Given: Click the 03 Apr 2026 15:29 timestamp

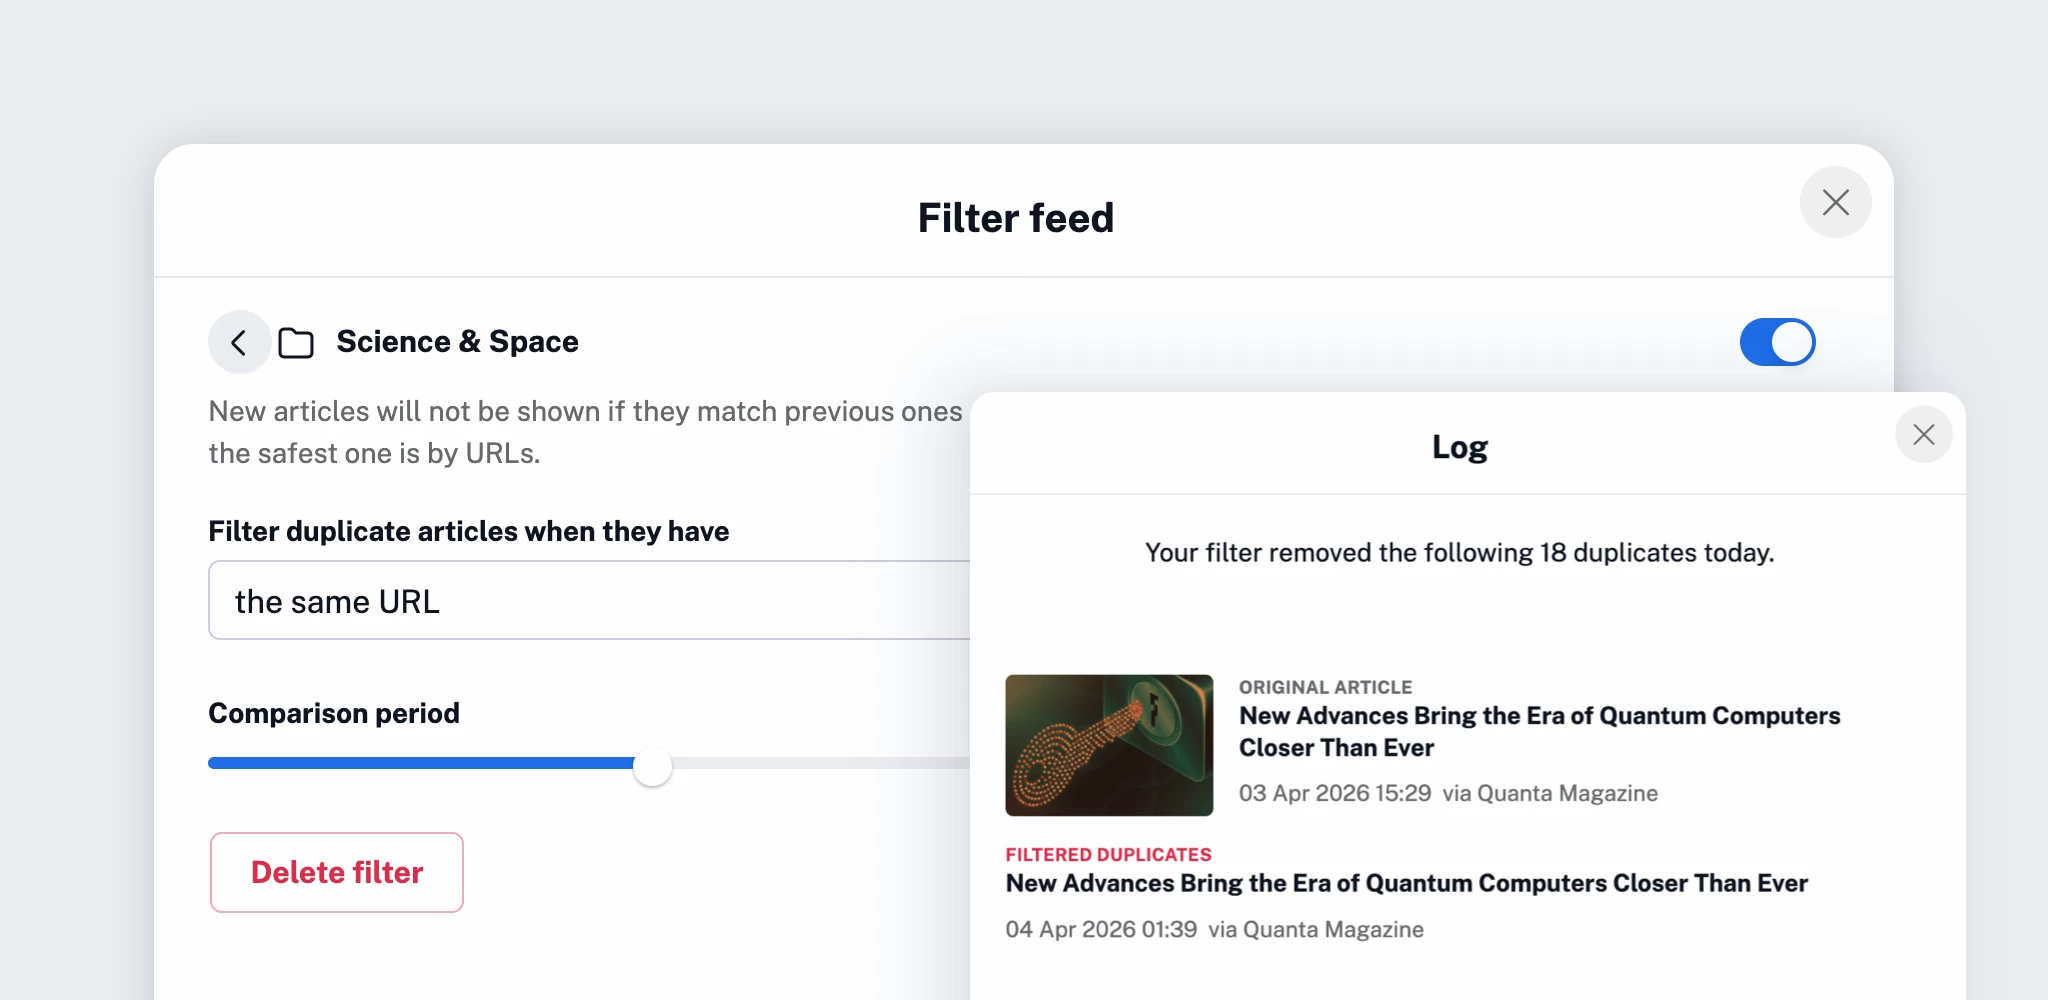Looking at the screenshot, I should click(x=1334, y=793).
